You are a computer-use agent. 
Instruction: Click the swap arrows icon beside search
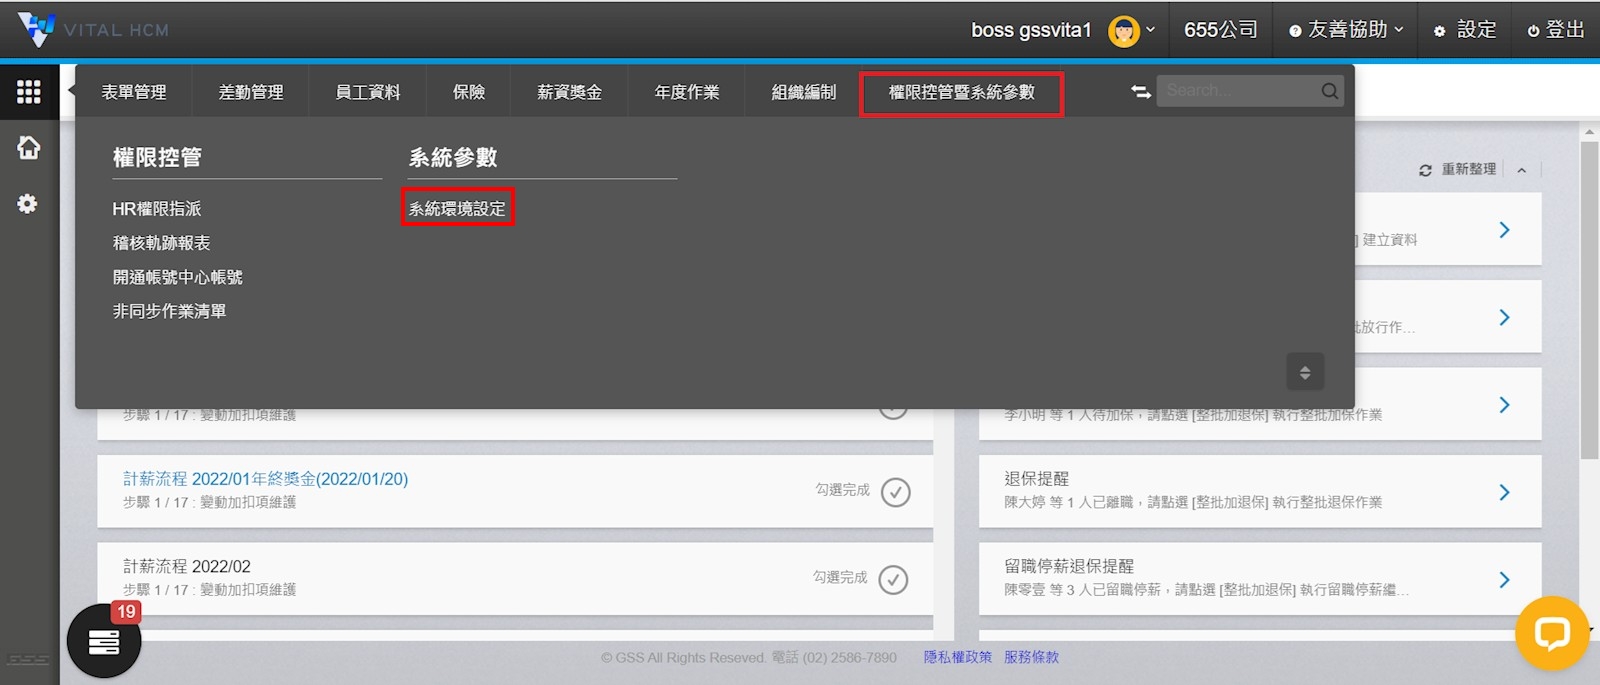[x=1140, y=92]
